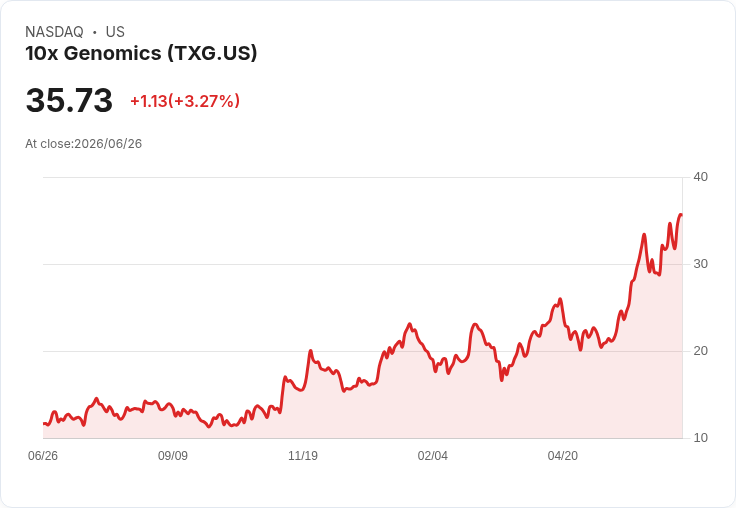Click the 10x Genomics (TXG.US) title

point(141,53)
